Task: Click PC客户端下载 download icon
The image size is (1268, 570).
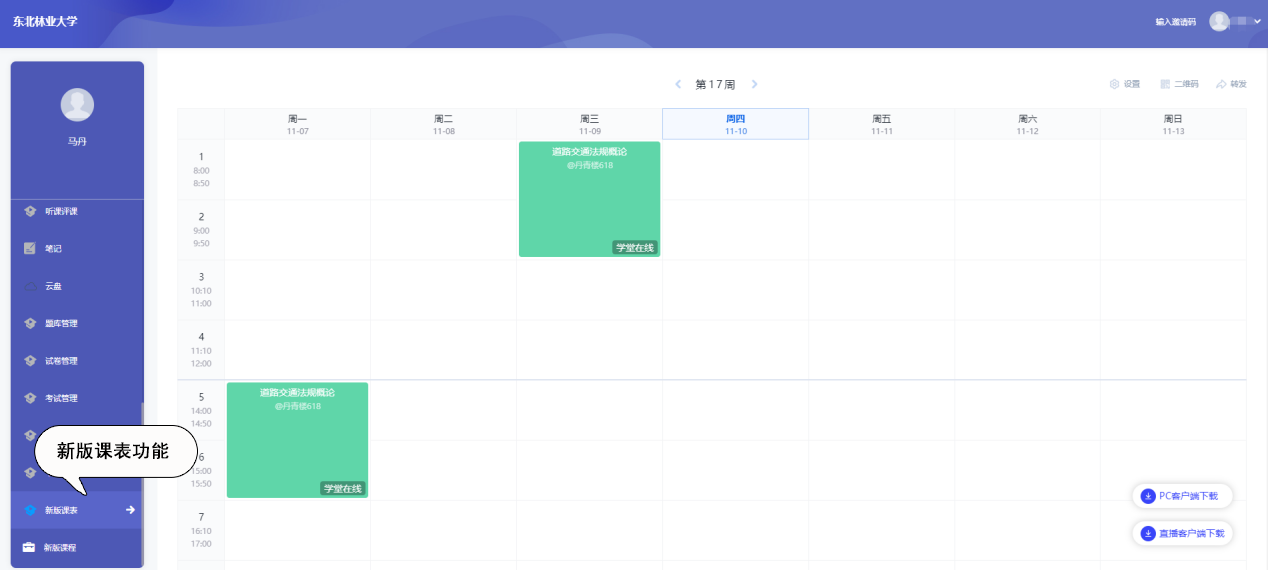Action: coord(1148,496)
